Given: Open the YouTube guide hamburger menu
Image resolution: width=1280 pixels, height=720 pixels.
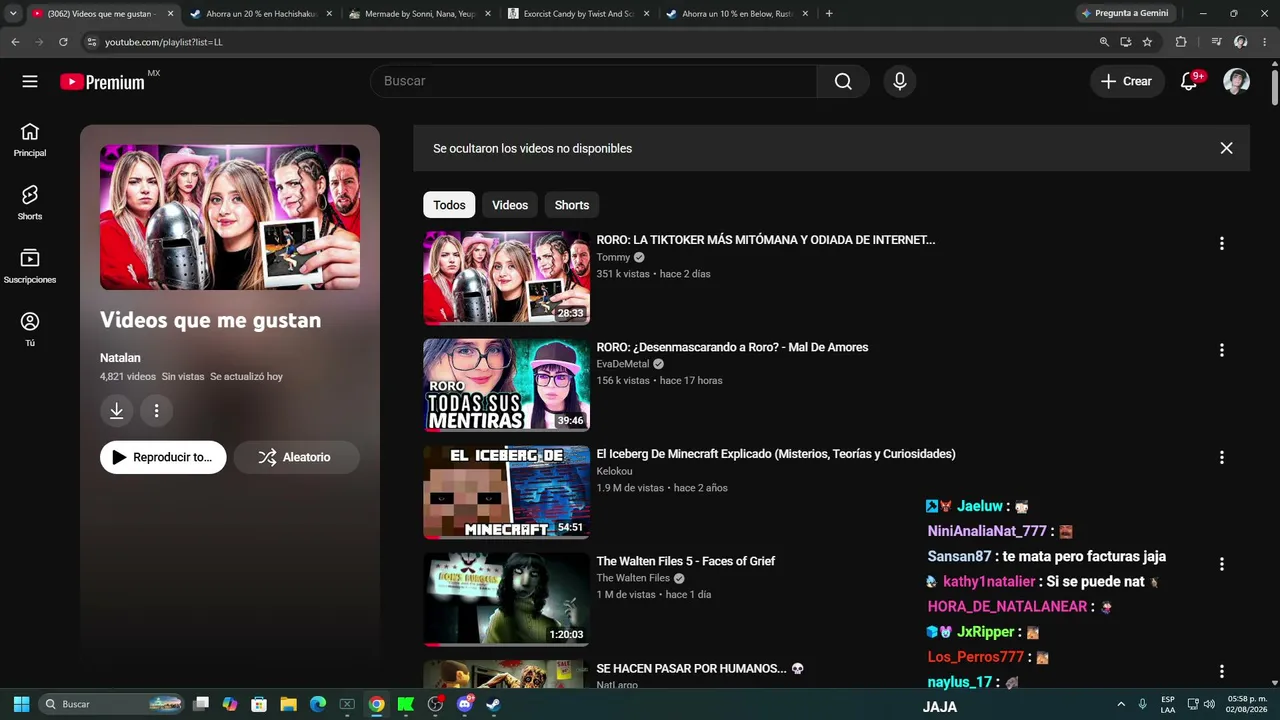Looking at the screenshot, I should tap(30, 81).
